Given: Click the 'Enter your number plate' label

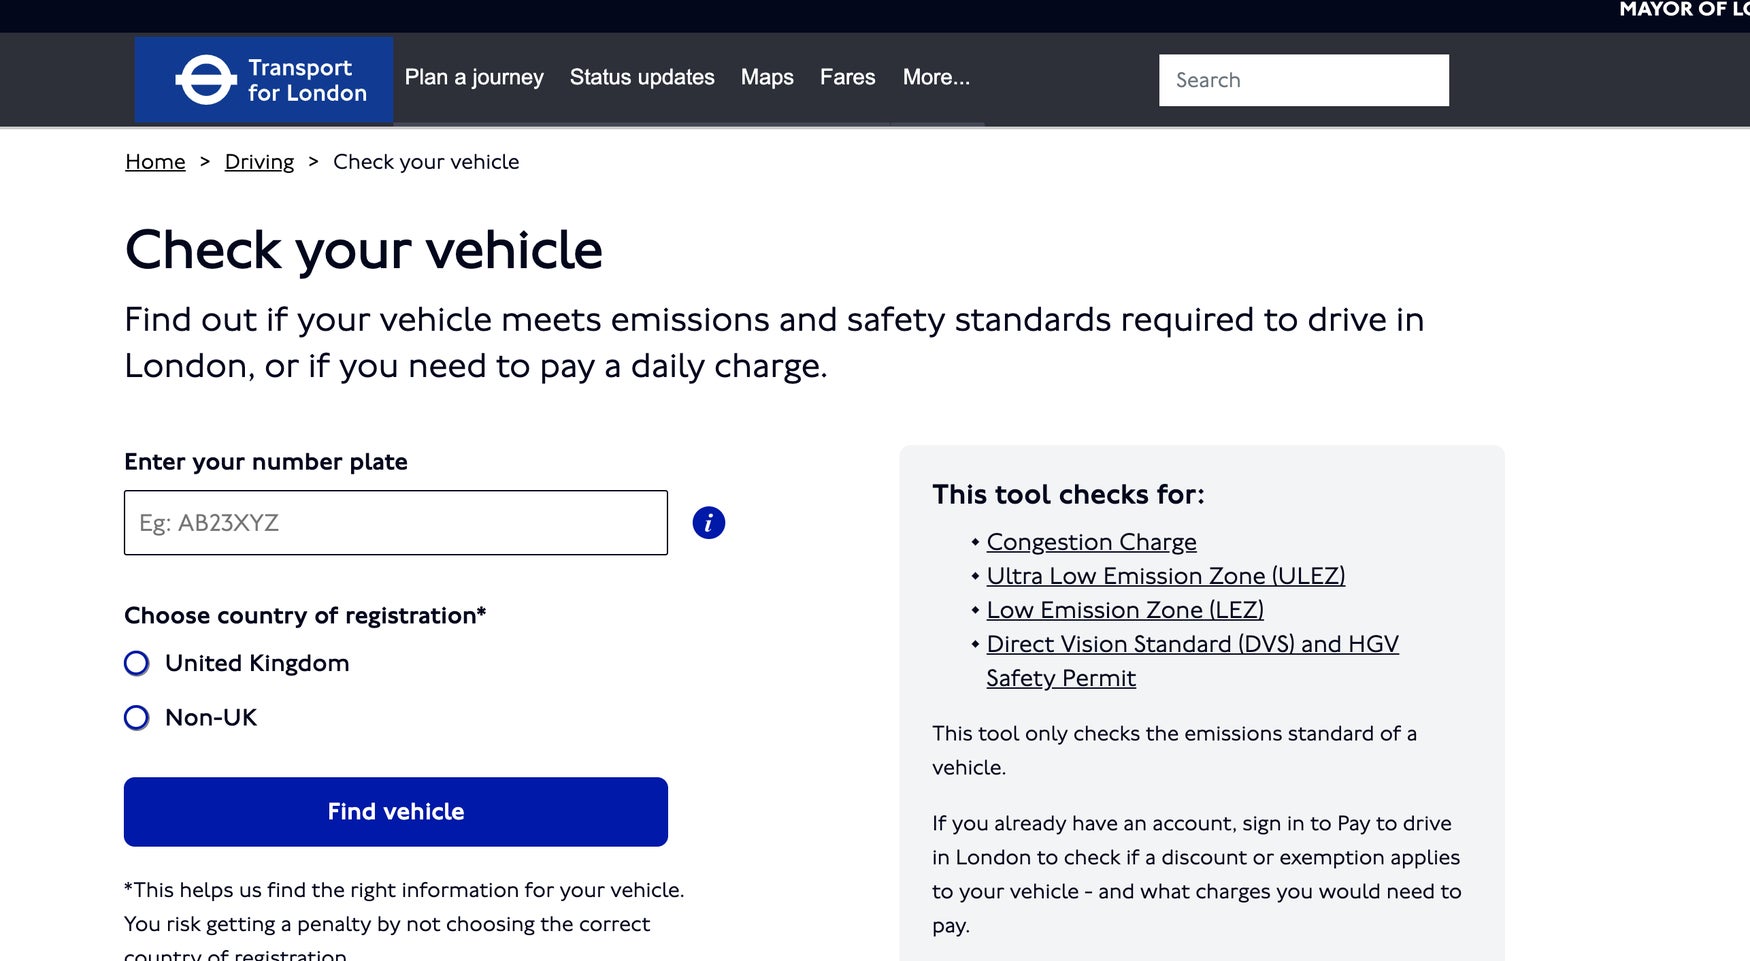Looking at the screenshot, I should click(266, 462).
